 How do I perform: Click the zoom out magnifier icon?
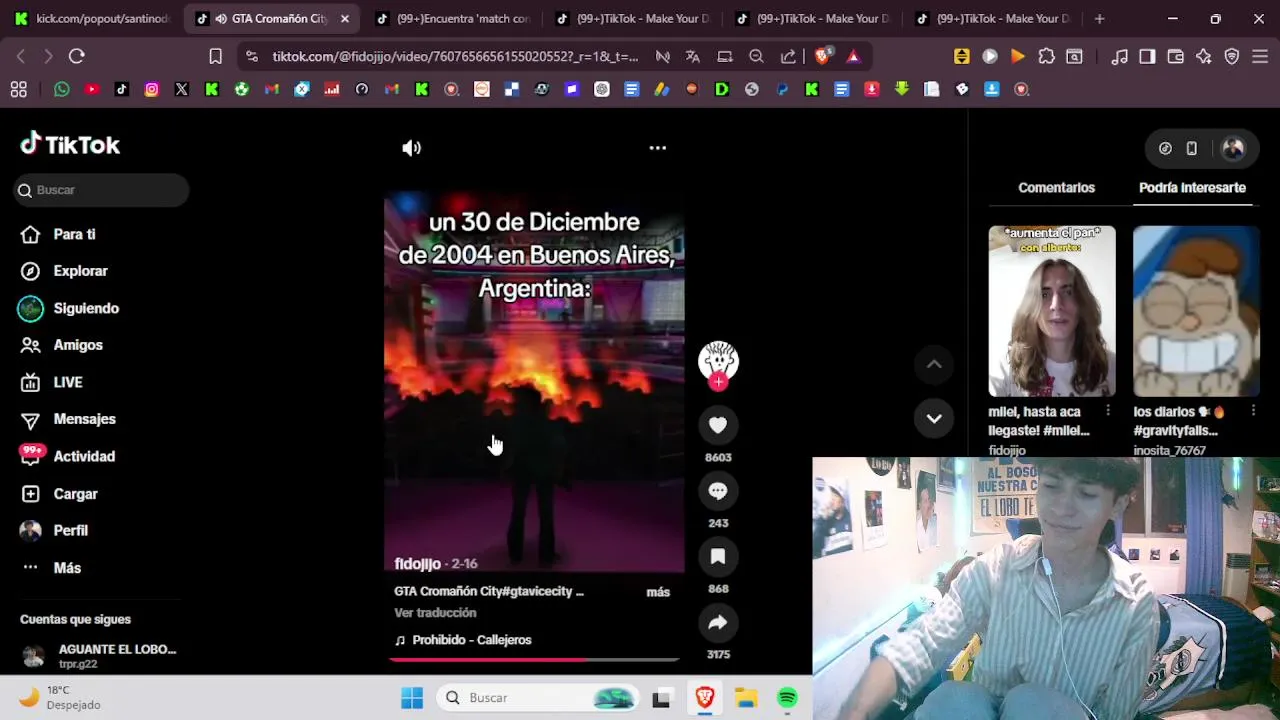(x=756, y=57)
